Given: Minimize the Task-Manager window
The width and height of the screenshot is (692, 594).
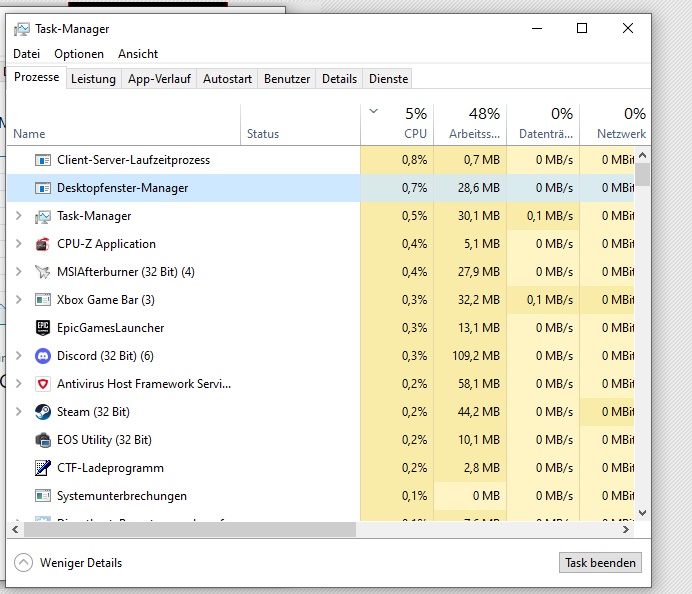Looking at the screenshot, I should [537, 28].
